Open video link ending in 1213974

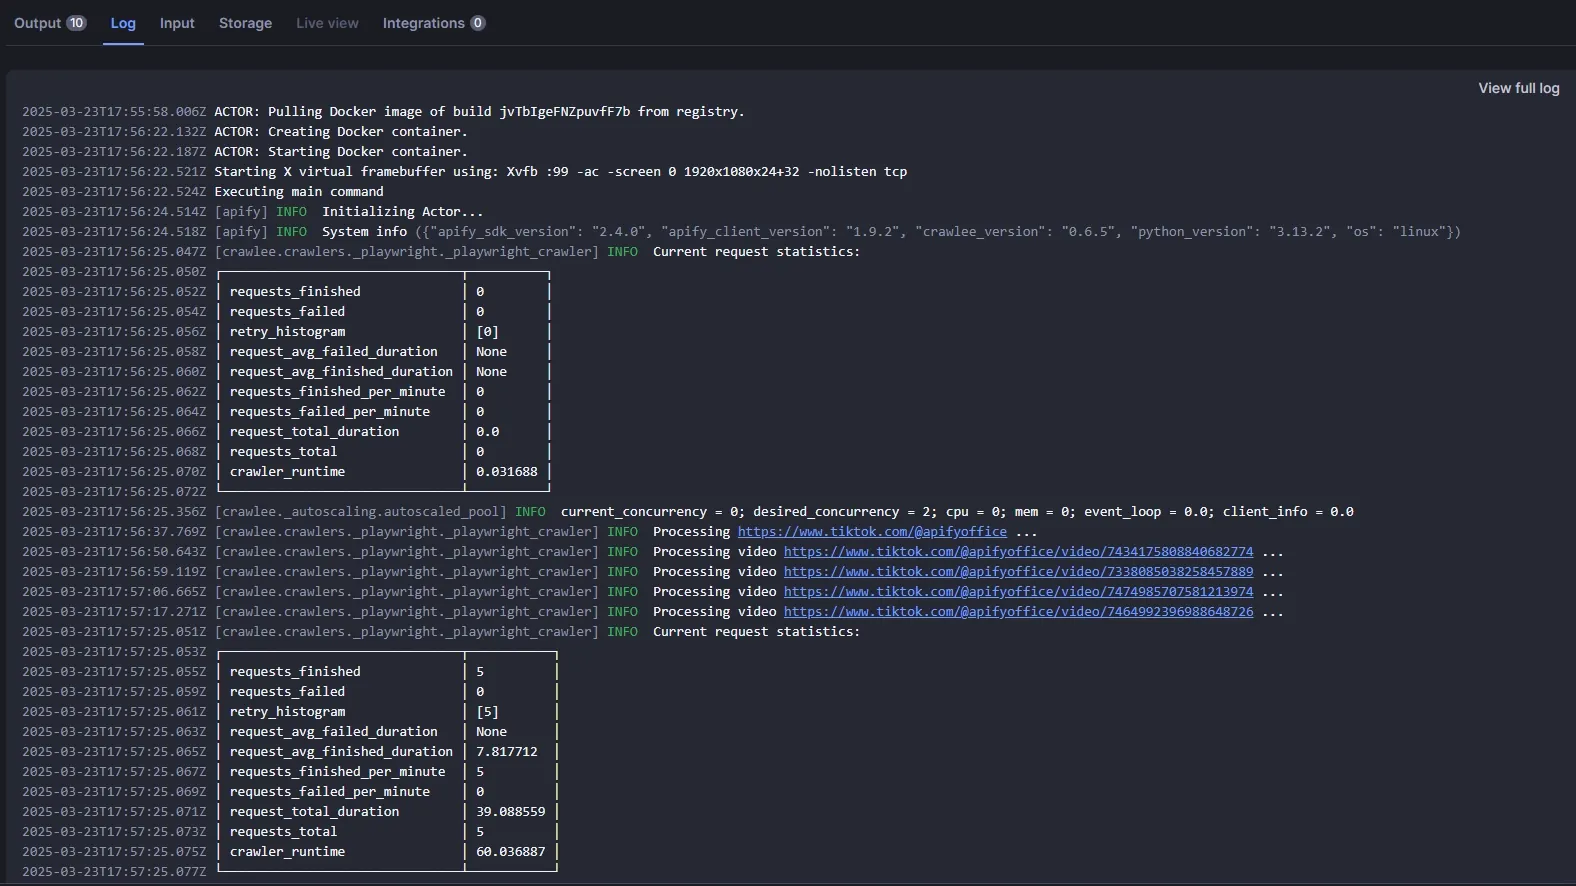pos(1018,592)
